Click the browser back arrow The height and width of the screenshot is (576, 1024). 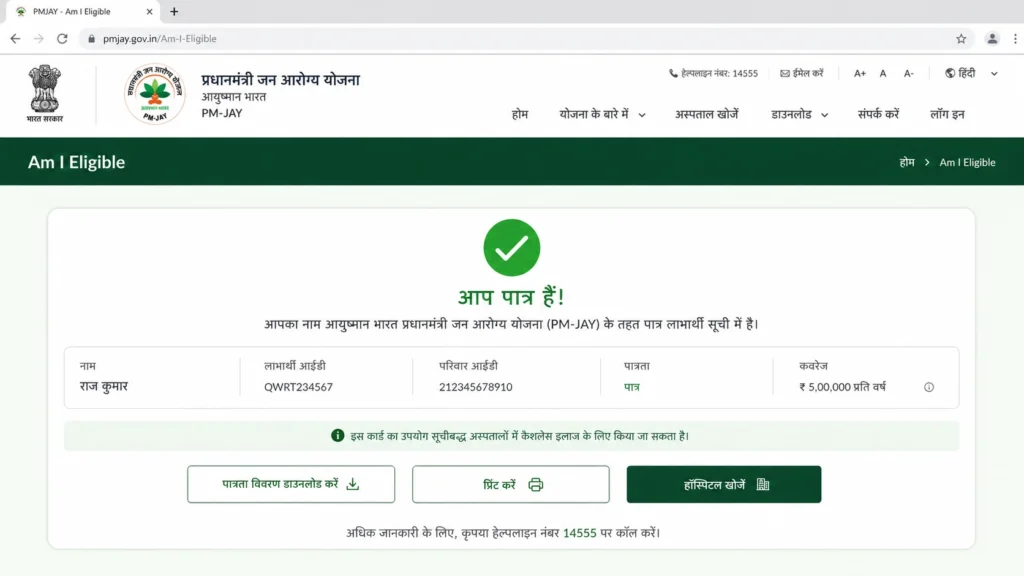point(15,39)
